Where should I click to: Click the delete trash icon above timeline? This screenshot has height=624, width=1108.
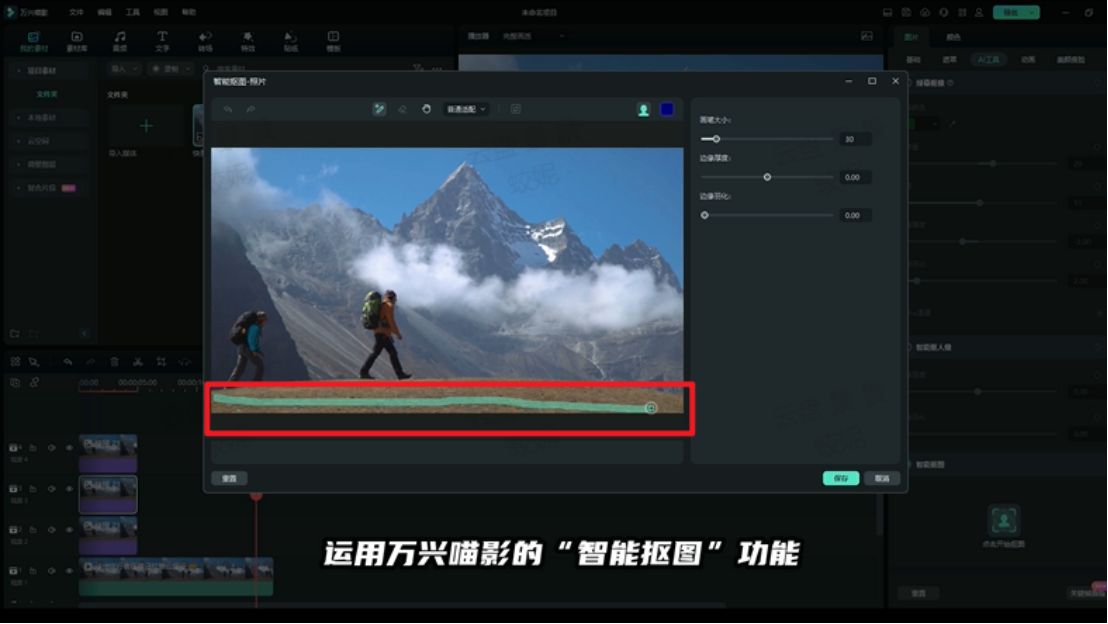[114, 362]
